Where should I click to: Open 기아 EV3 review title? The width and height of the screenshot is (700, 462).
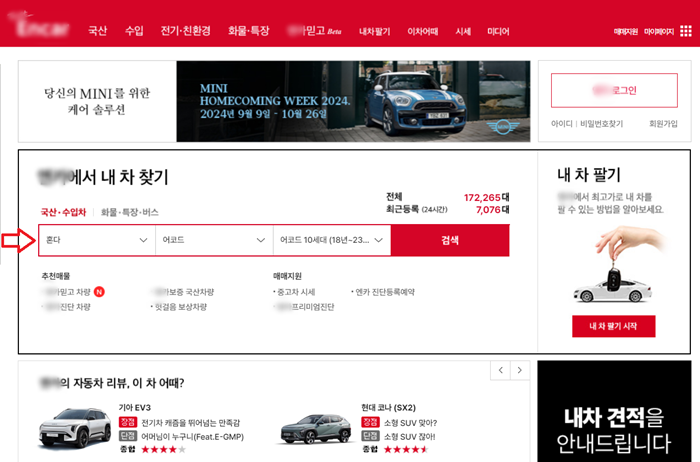134,408
